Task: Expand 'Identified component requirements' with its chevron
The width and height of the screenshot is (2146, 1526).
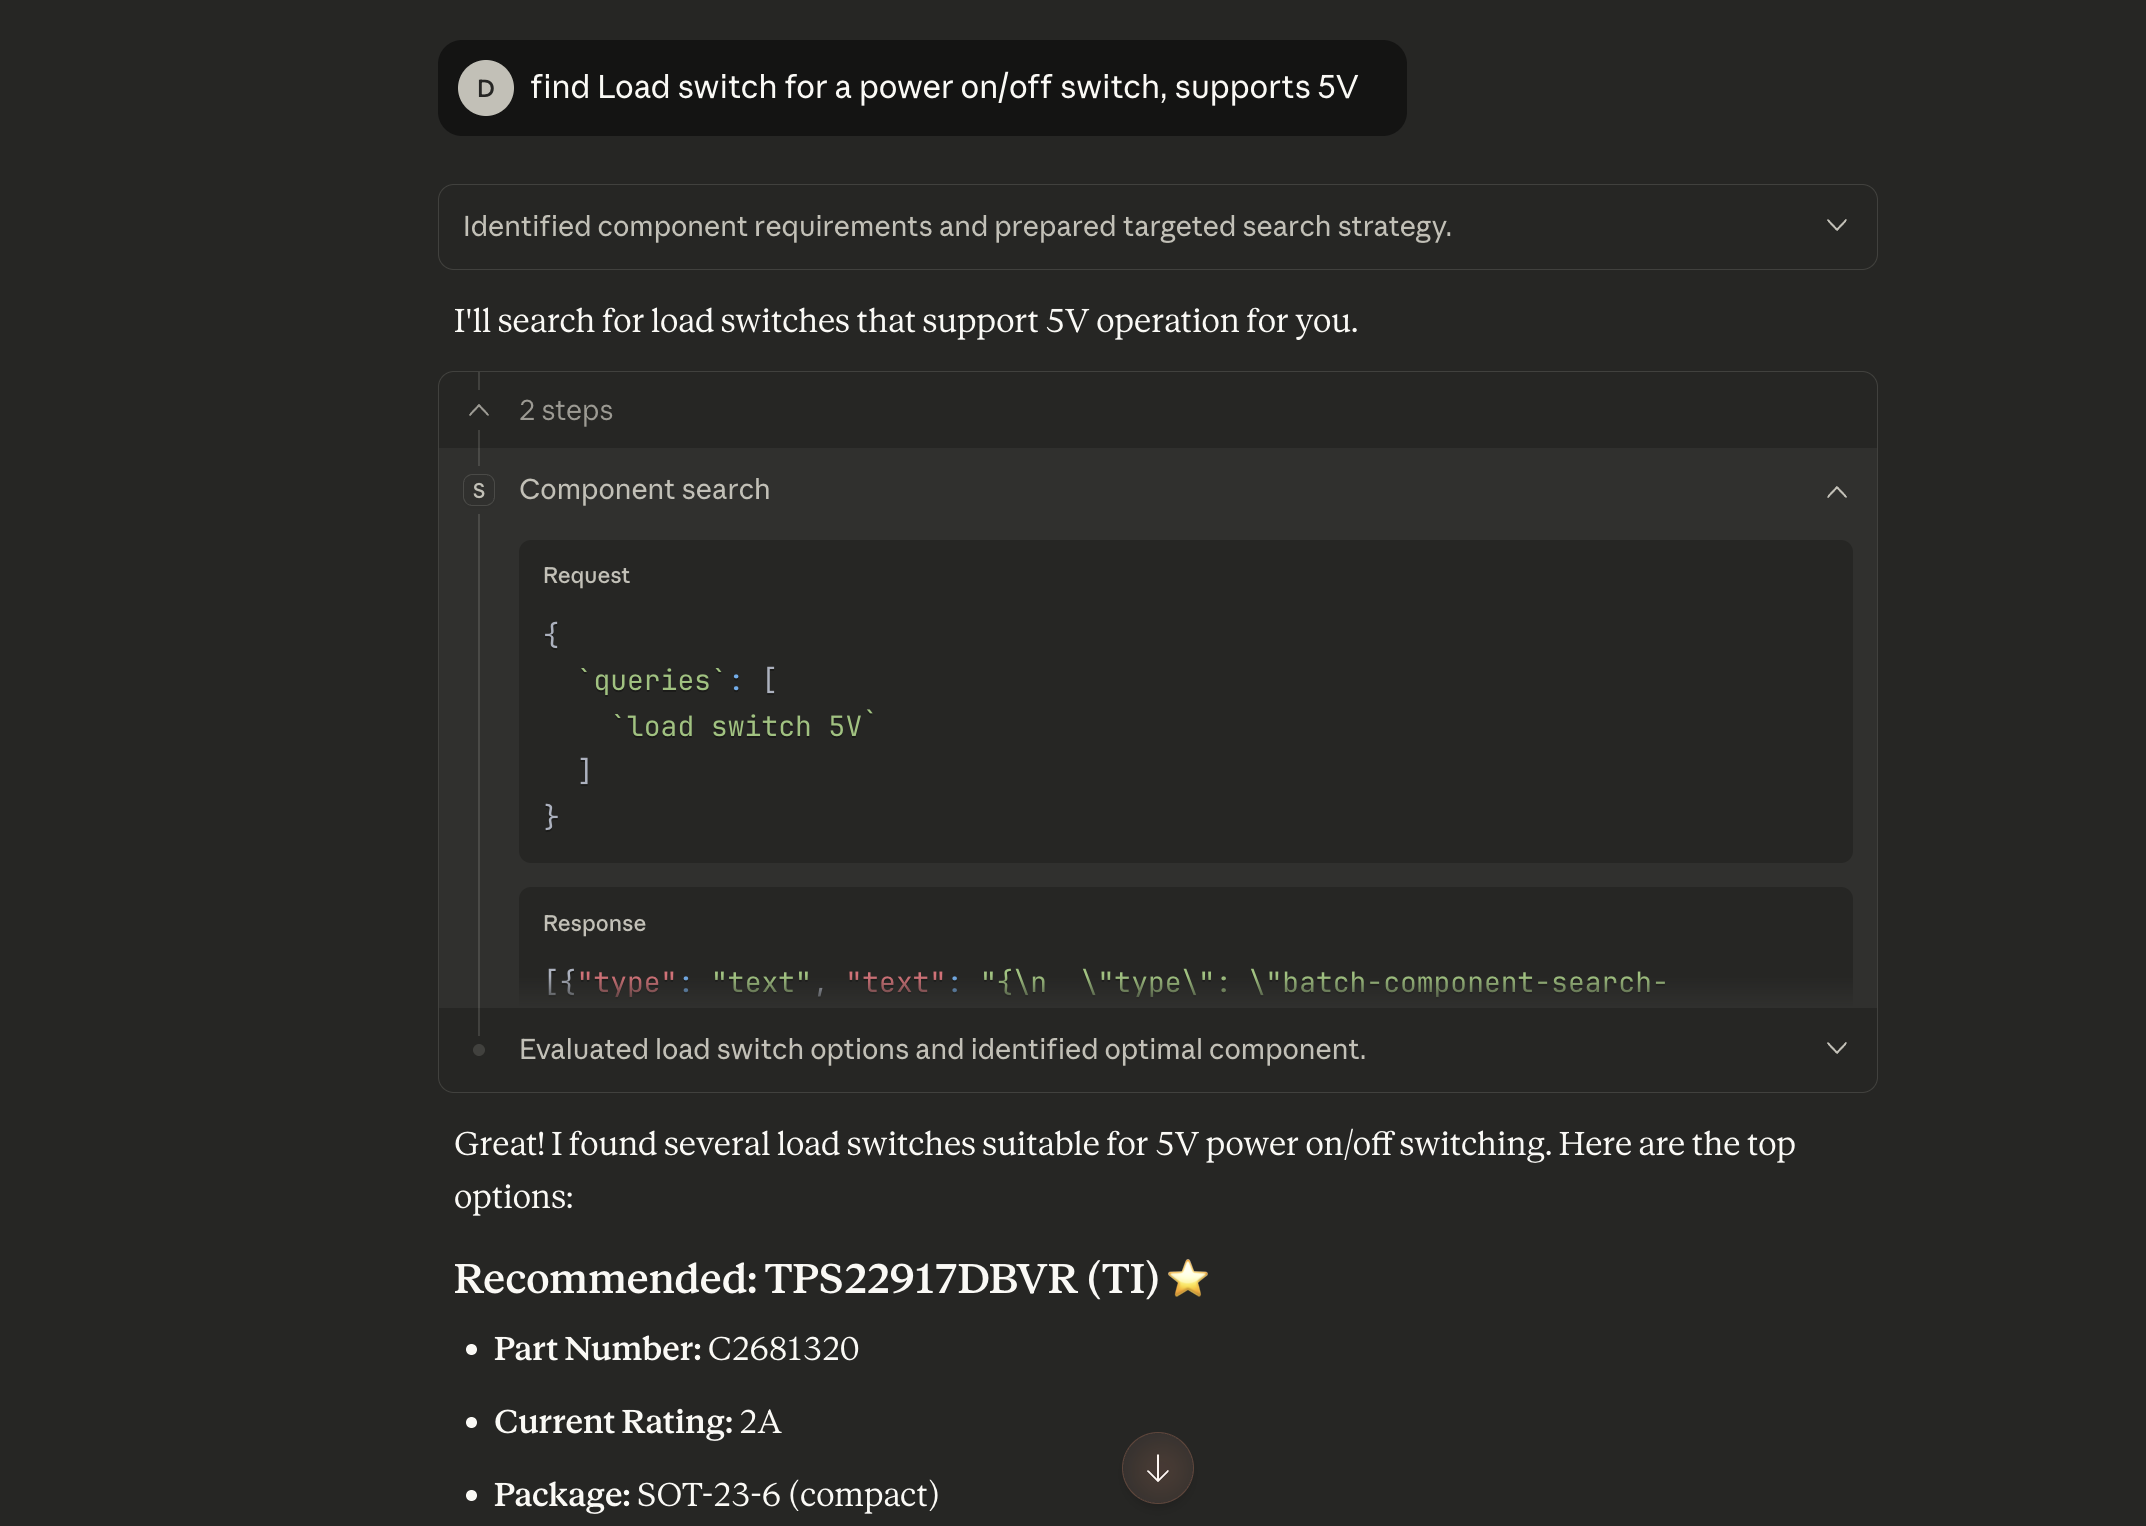Action: pos(1836,226)
